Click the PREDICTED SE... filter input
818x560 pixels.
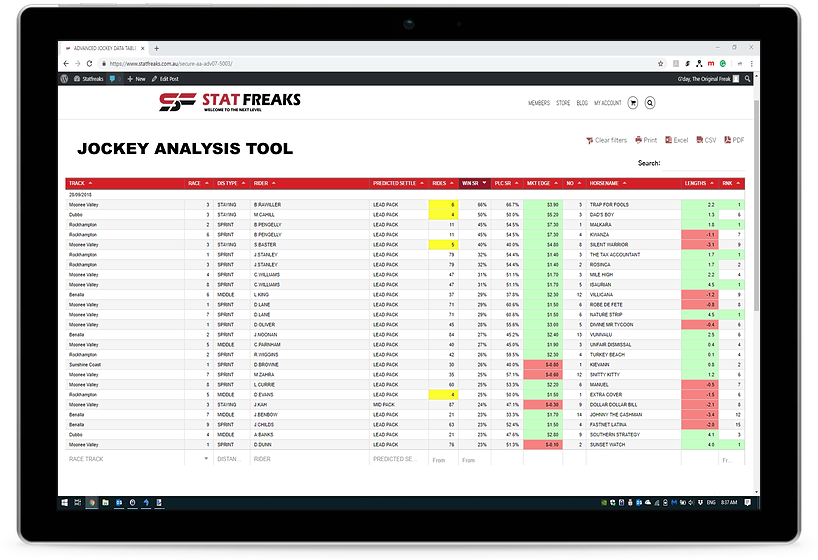(x=399, y=459)
